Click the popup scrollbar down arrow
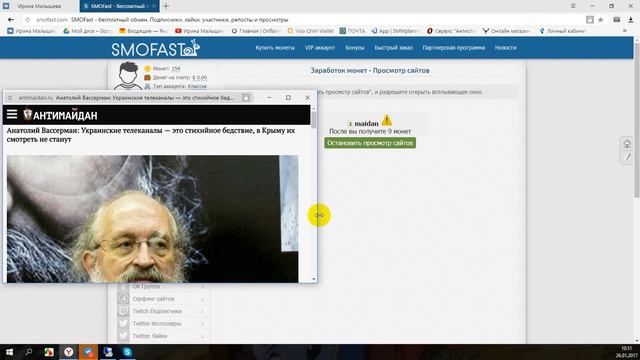The width and height of the screenshot is (640, 360). pos(313,279)
